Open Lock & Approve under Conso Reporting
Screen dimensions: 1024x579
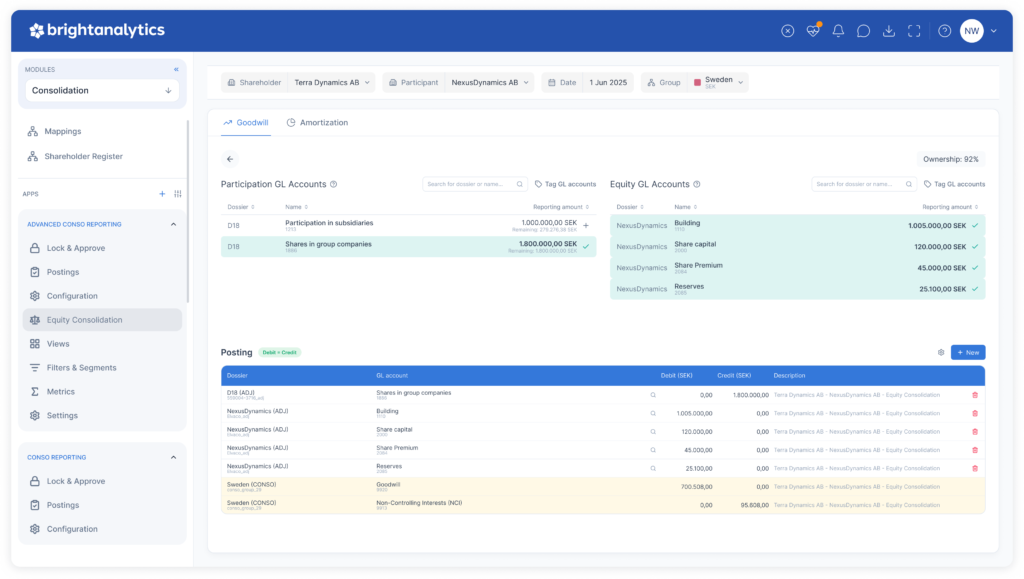tap(76, 481)
